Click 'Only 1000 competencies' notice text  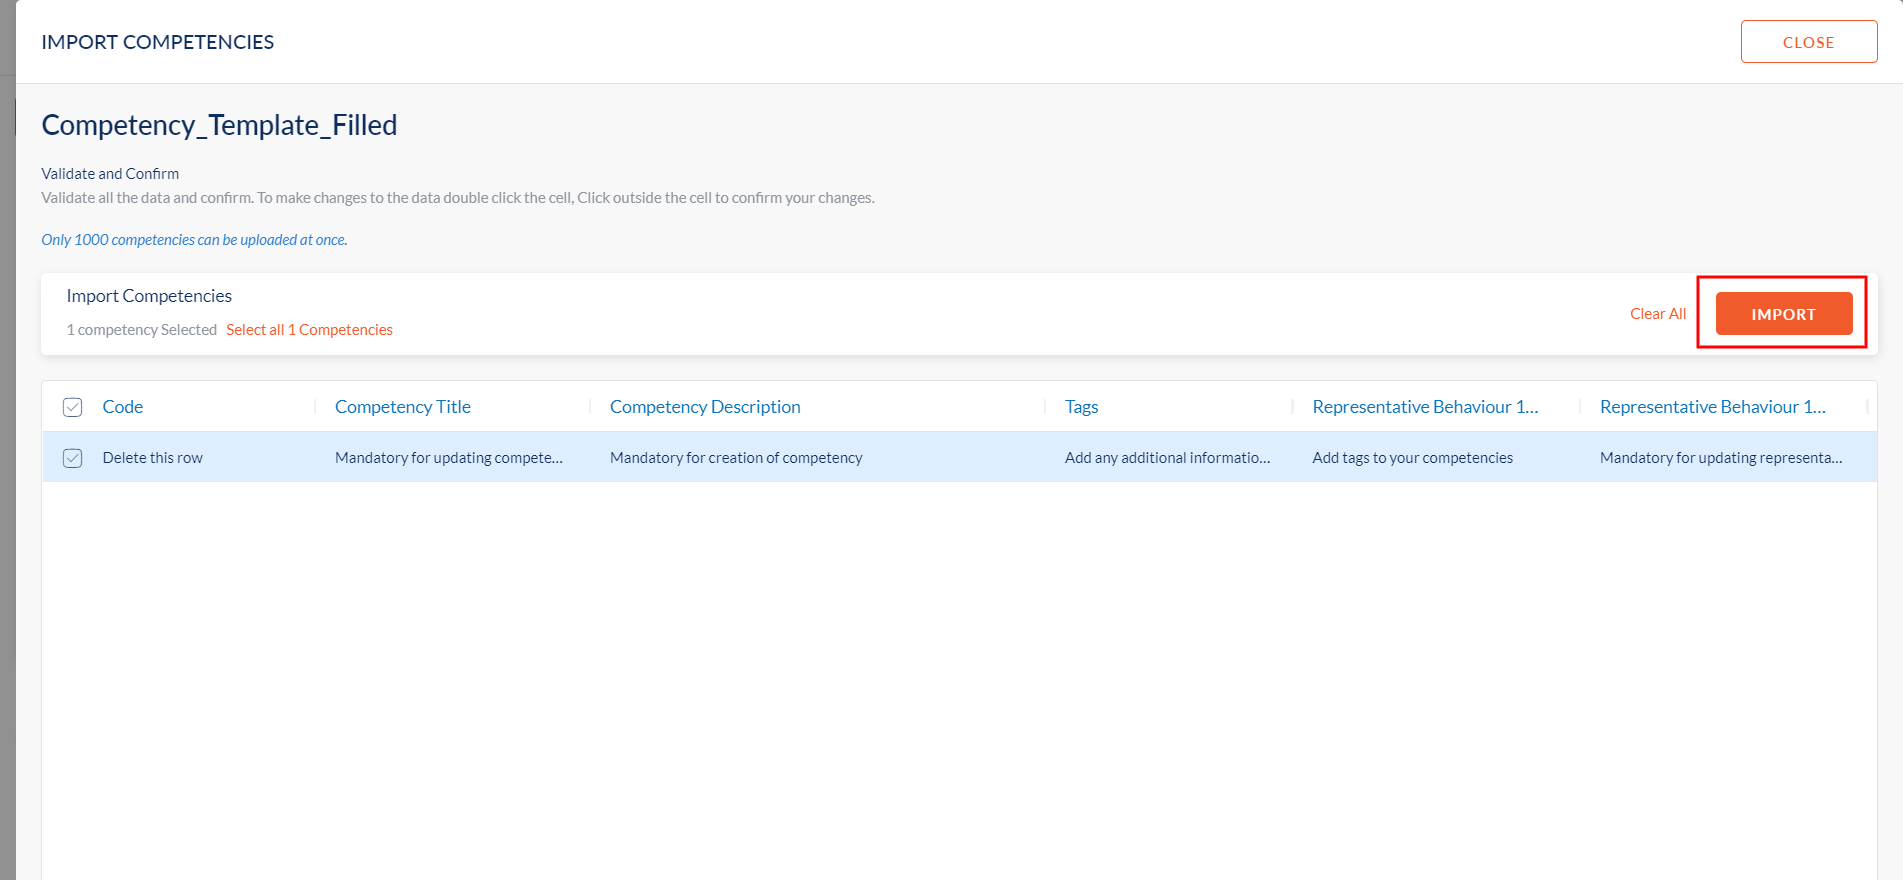click(x=194, y=240)
